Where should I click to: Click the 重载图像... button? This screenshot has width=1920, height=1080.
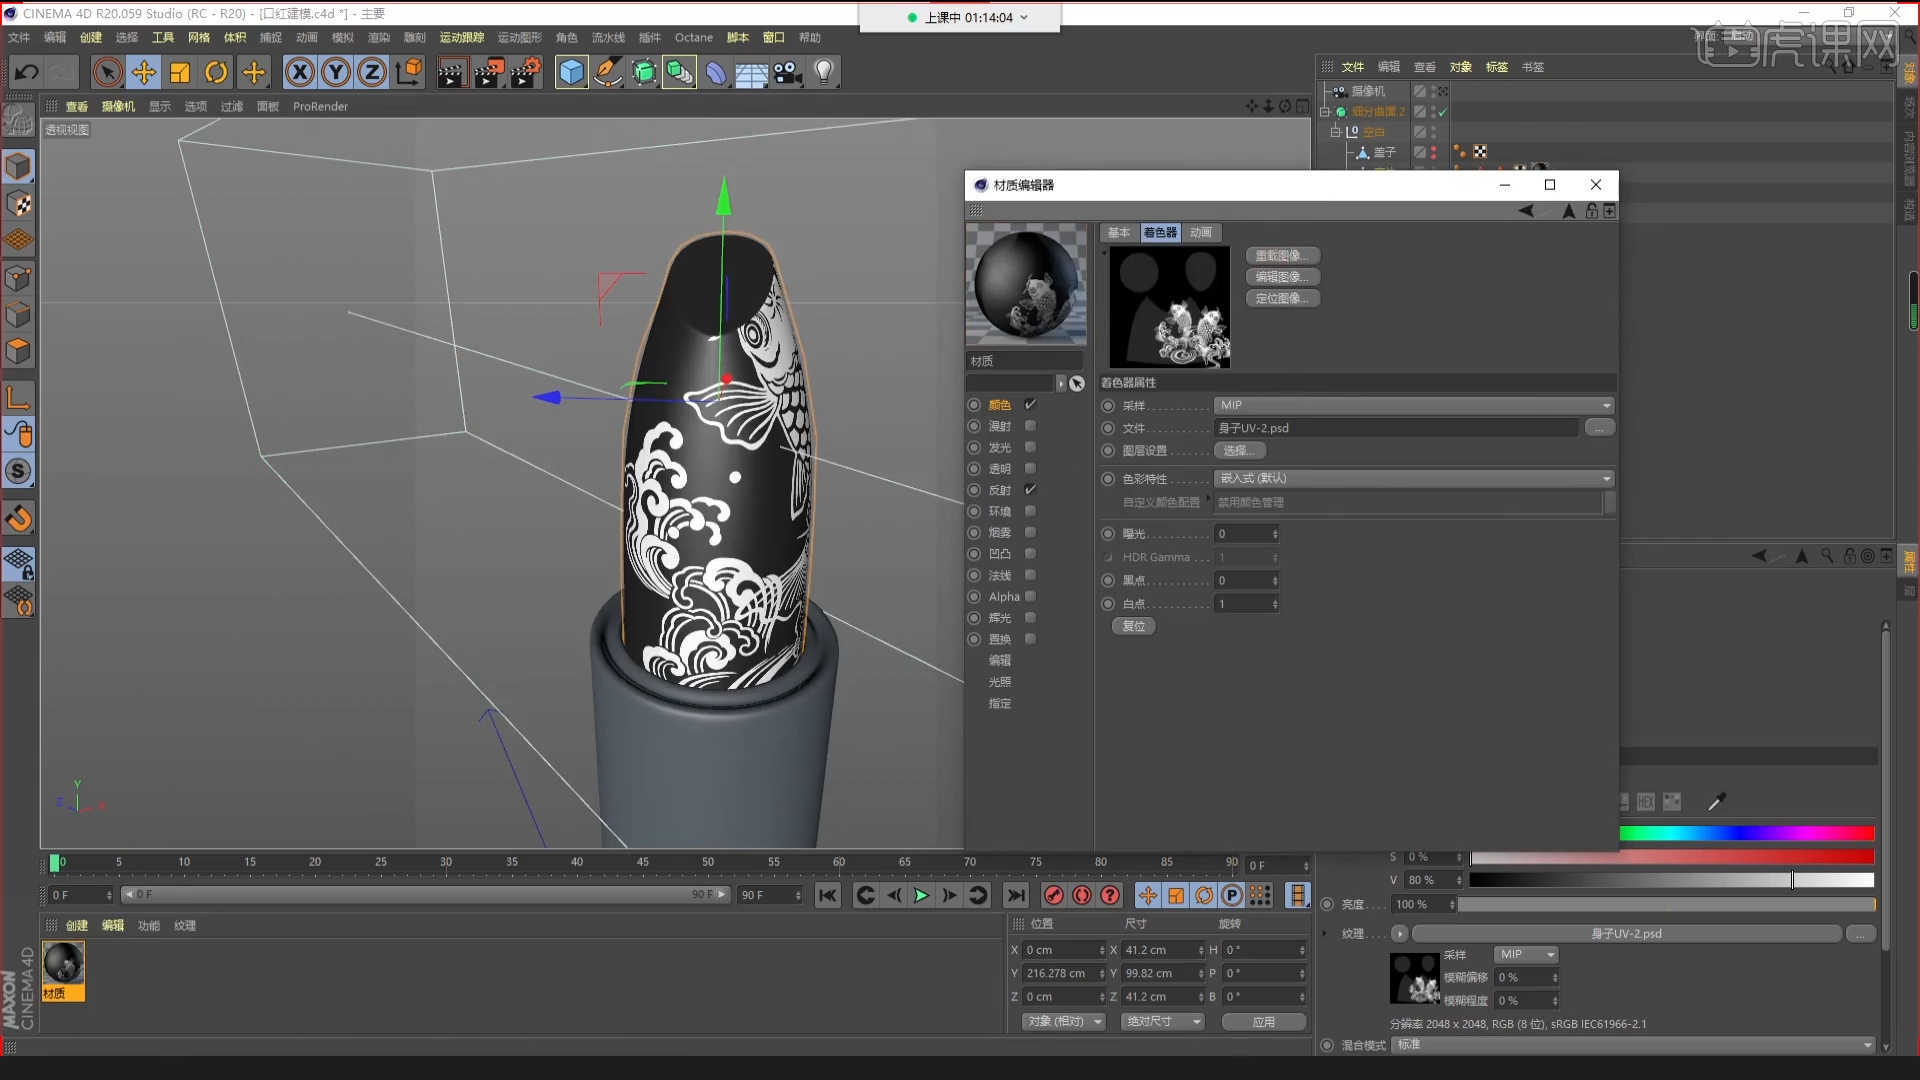(x=1283, y=255)
